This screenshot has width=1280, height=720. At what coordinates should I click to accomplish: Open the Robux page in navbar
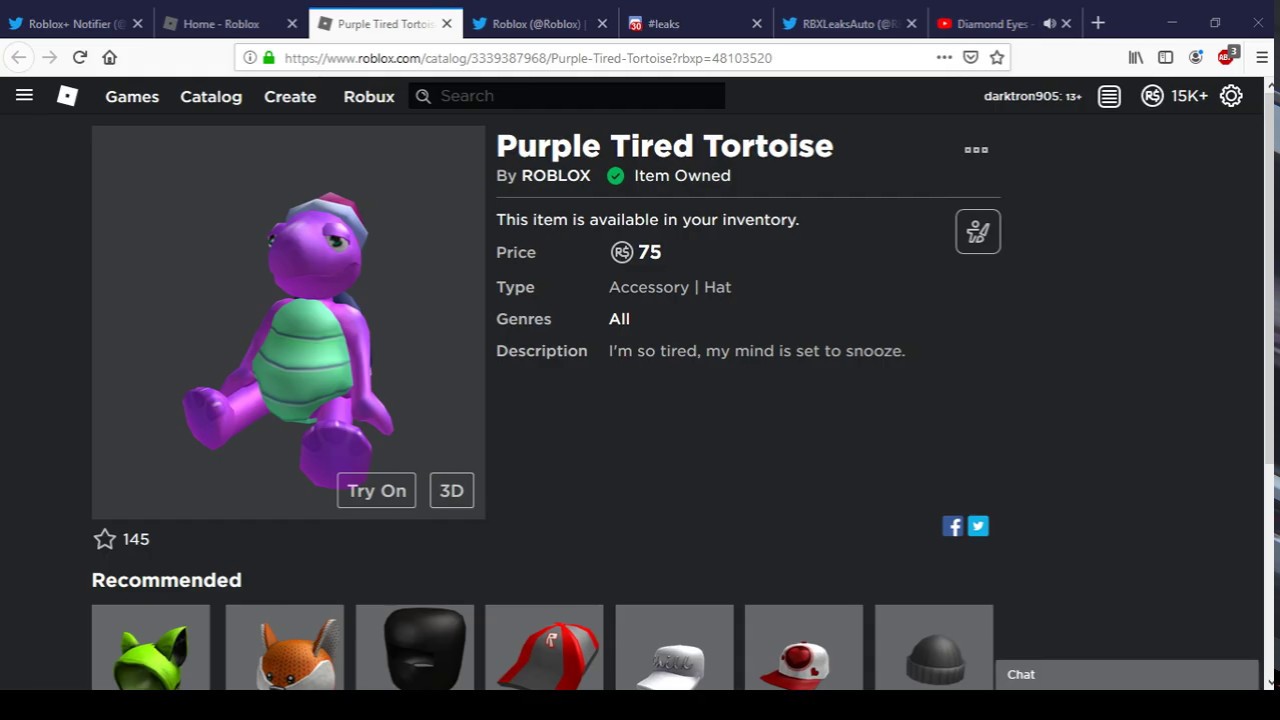[x=369, y=96]
